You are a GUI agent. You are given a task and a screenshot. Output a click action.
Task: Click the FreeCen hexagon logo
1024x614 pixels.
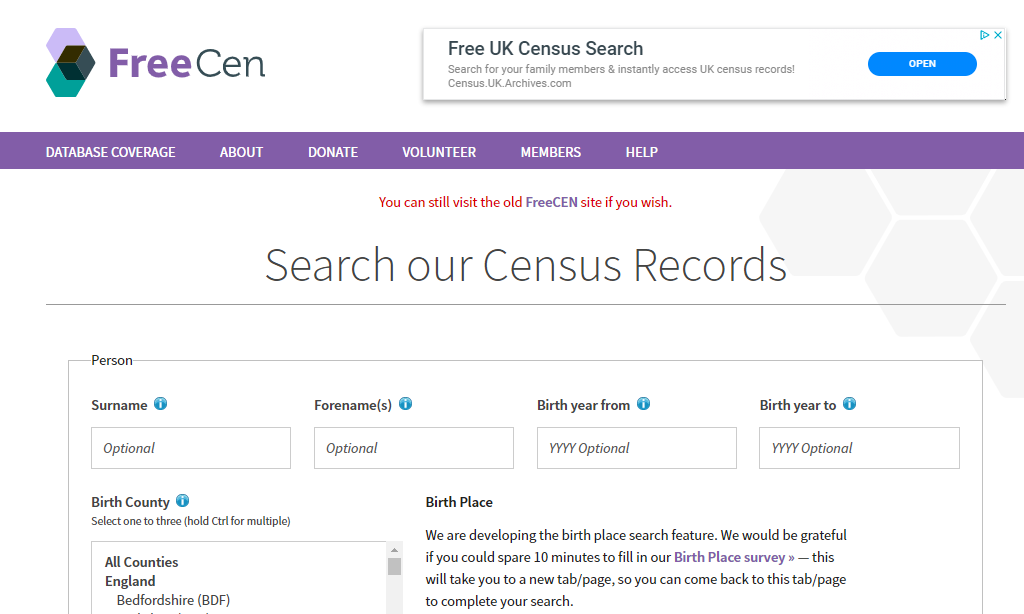tap(71, 63)
